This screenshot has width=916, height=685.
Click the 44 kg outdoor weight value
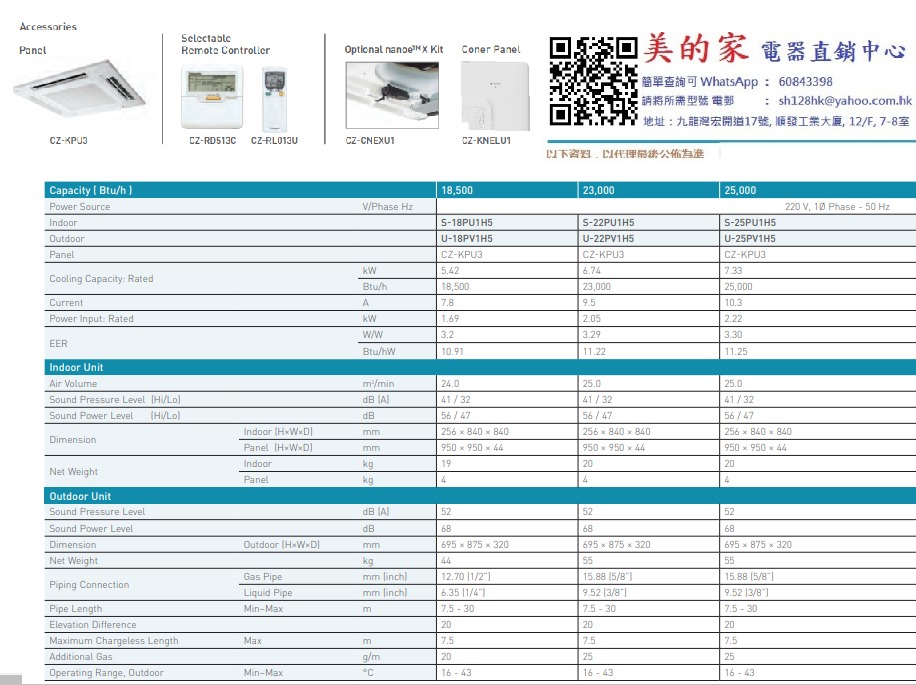coord(446,561)
